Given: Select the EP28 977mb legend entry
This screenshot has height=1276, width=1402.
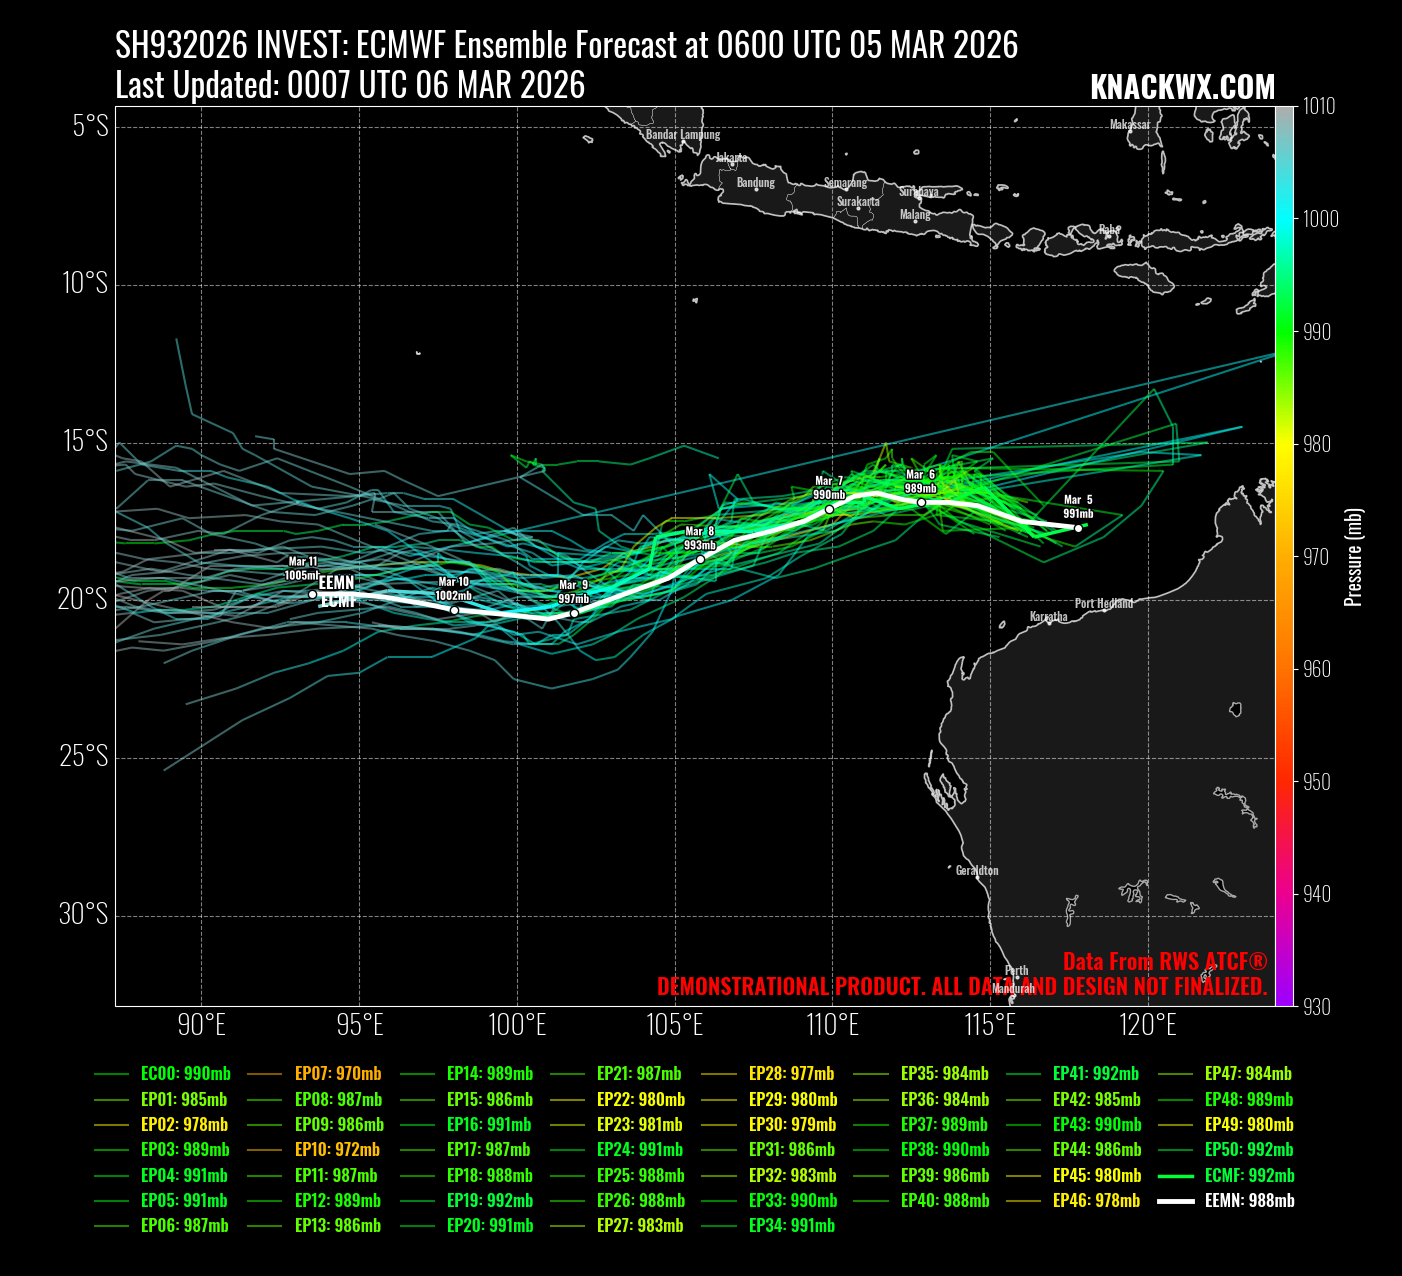Looking at the screenshot, I should pyautogui.click(x=791, y=1074).
